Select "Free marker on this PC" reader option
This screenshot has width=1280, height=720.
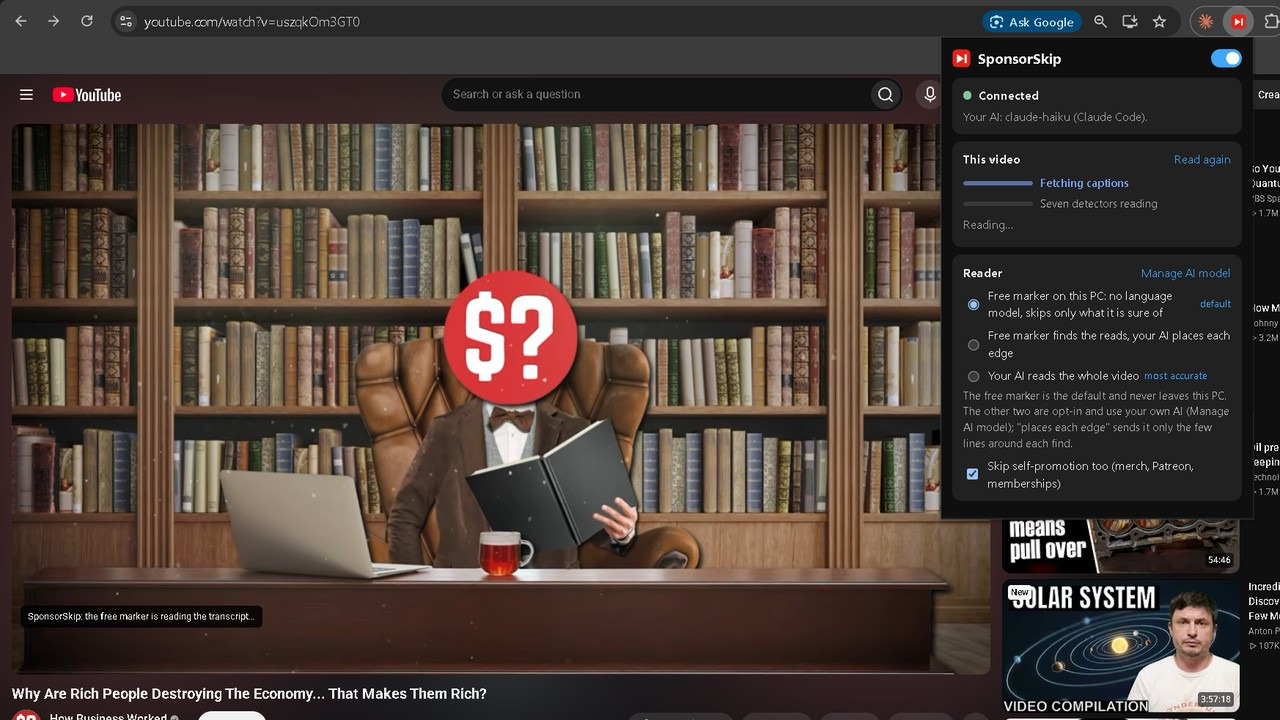coord(973,304)
